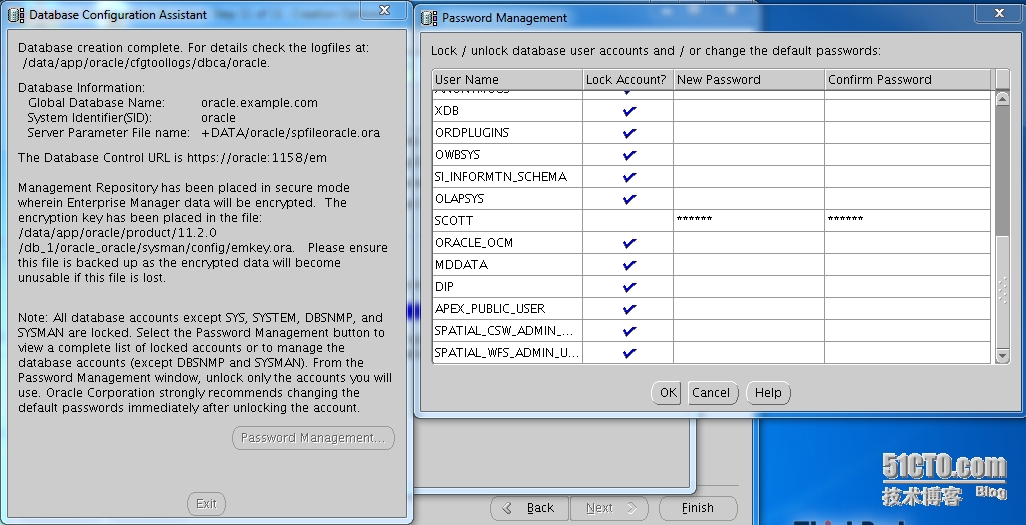Image resolution: width=1026 pixels, height=525 pixels.
Task: Toggle Lock Account for ORACLE_OCM
Action: [629, 243]
